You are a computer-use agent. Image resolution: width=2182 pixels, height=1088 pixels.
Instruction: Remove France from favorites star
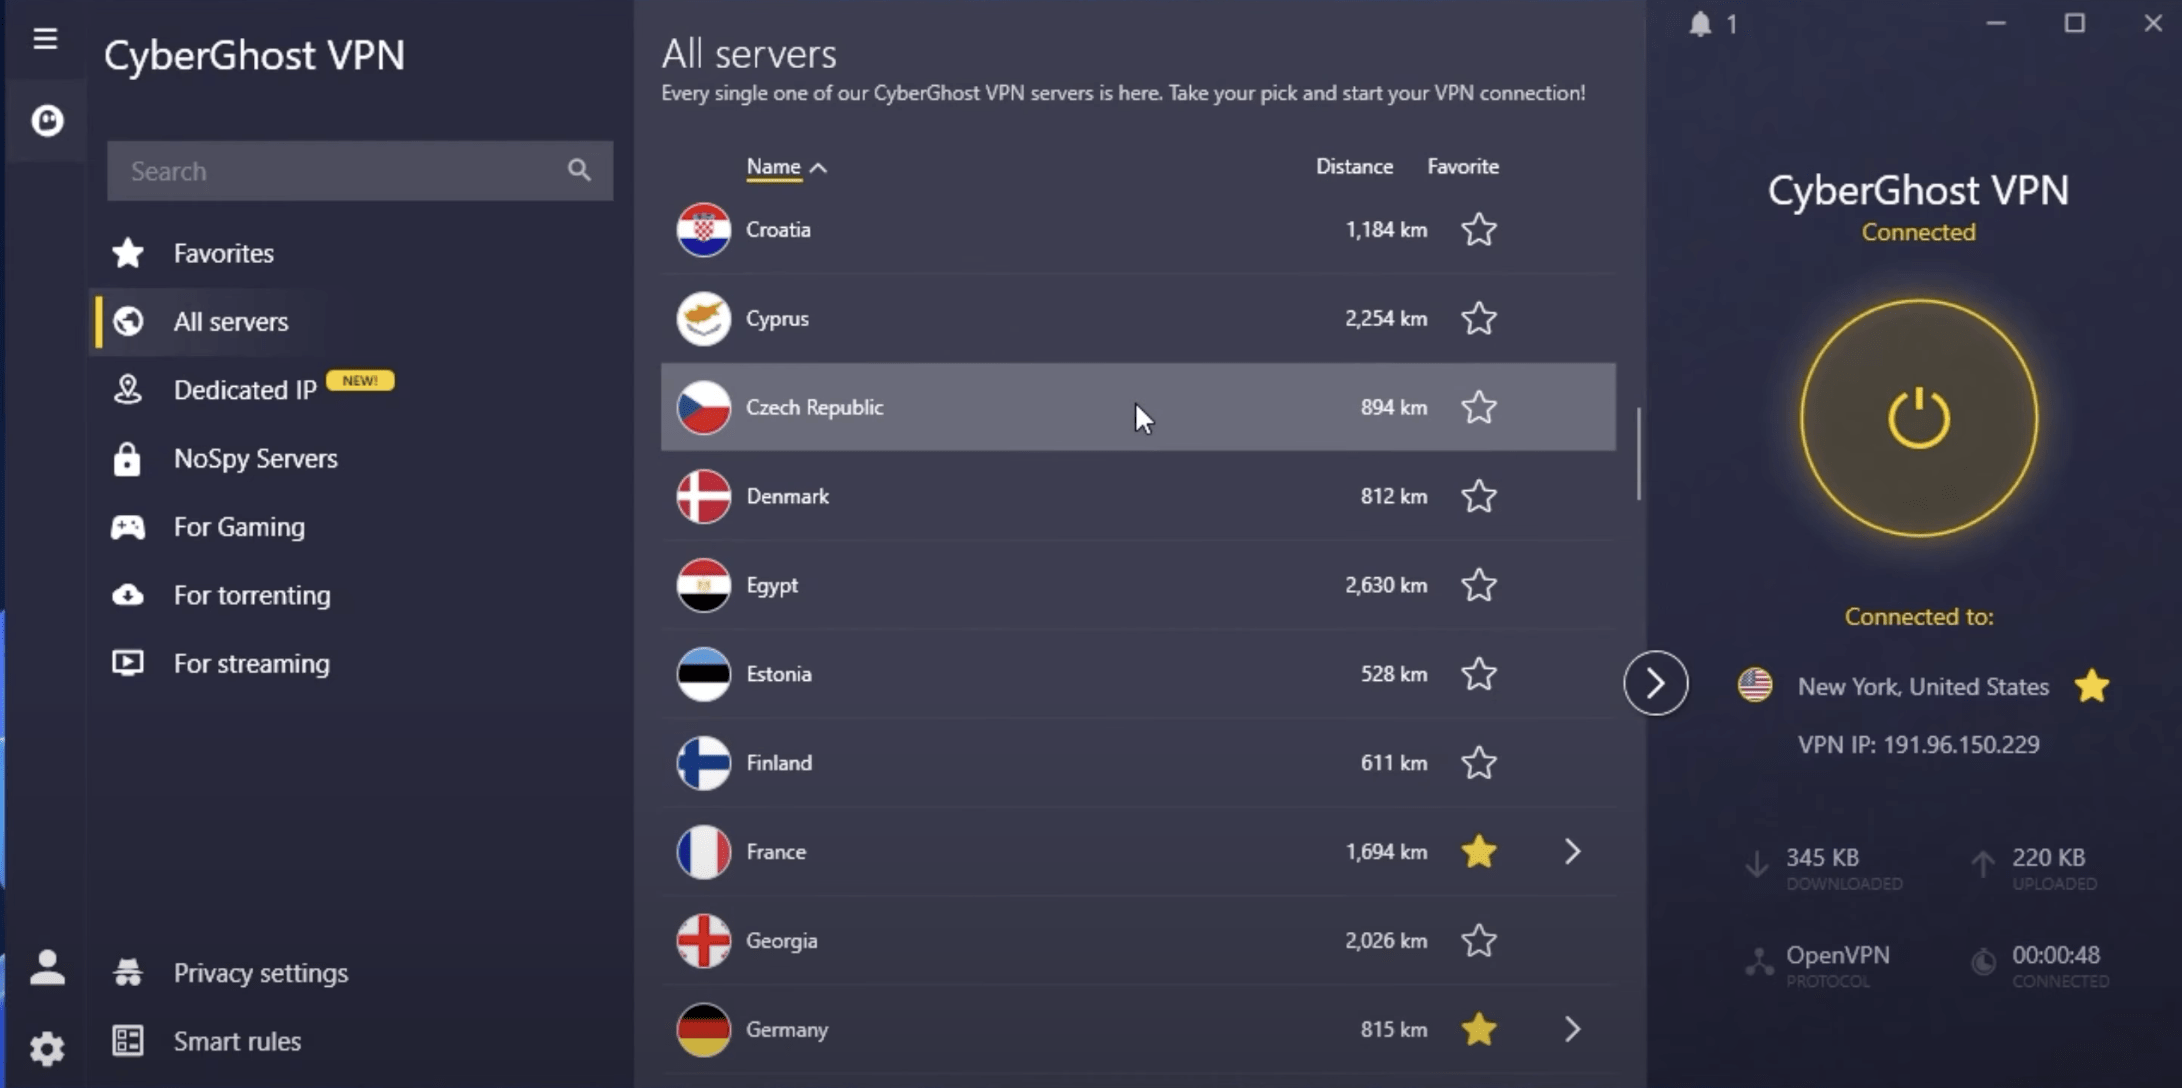click(1478, 852)
